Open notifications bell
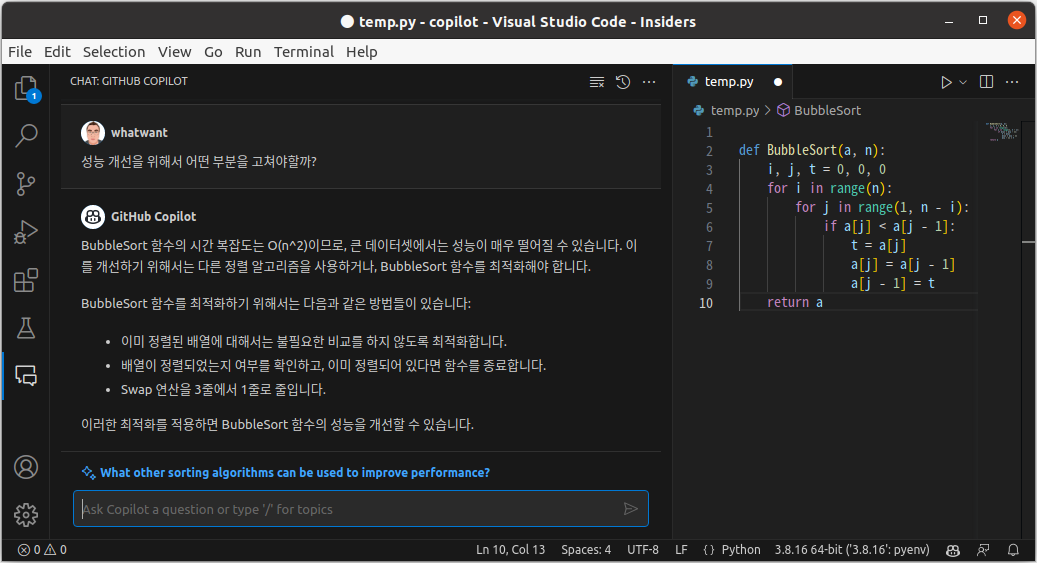The height and width of the screenshot is (563, 1037). point(1013,550)
